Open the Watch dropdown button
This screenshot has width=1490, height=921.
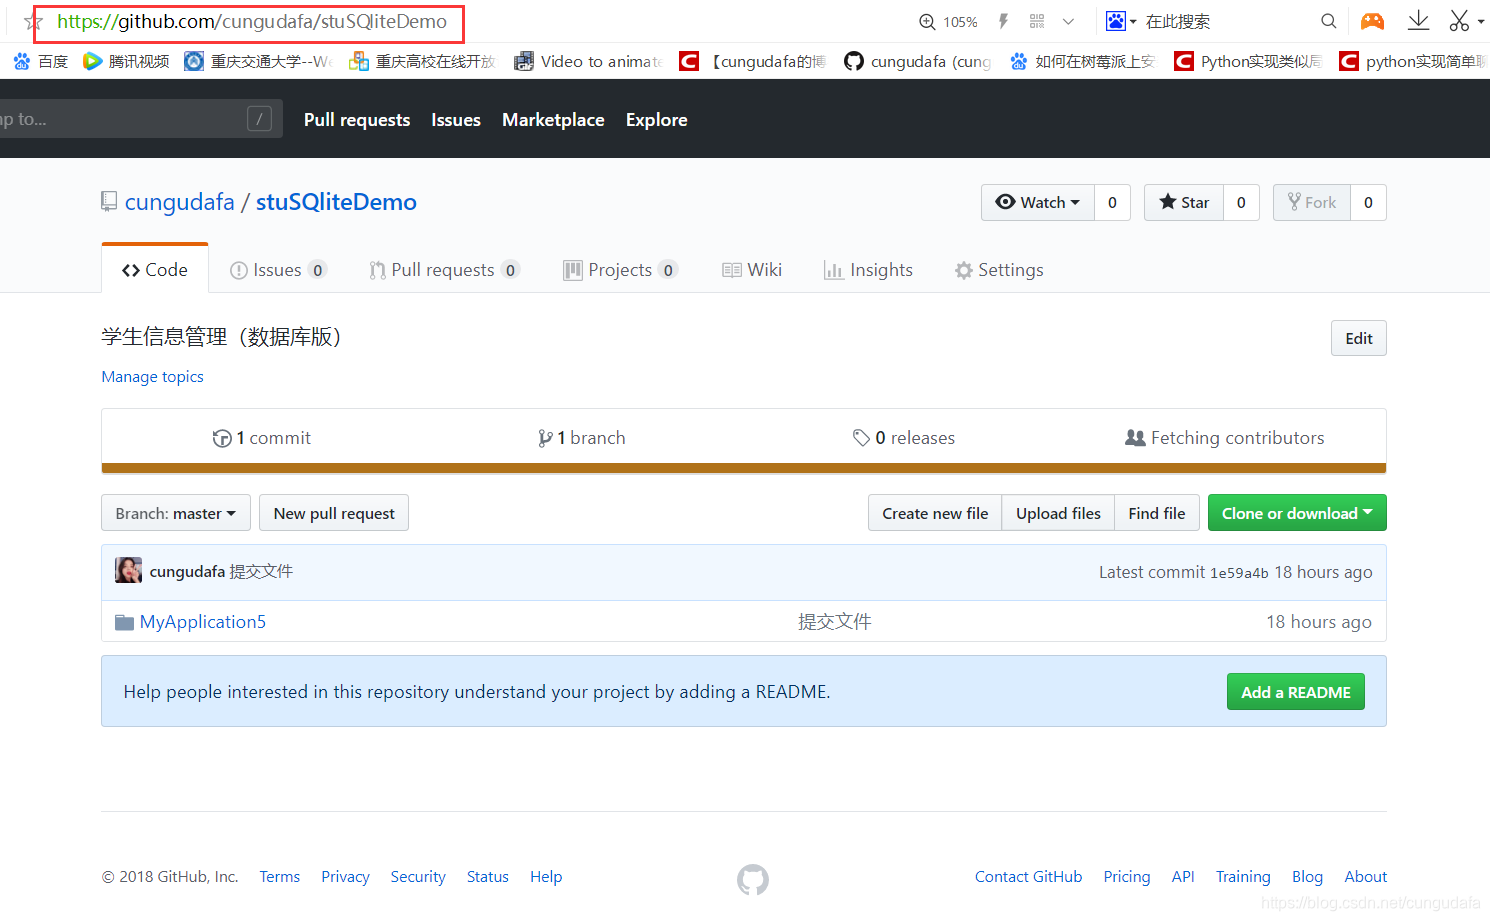[x=1038, y=202]
